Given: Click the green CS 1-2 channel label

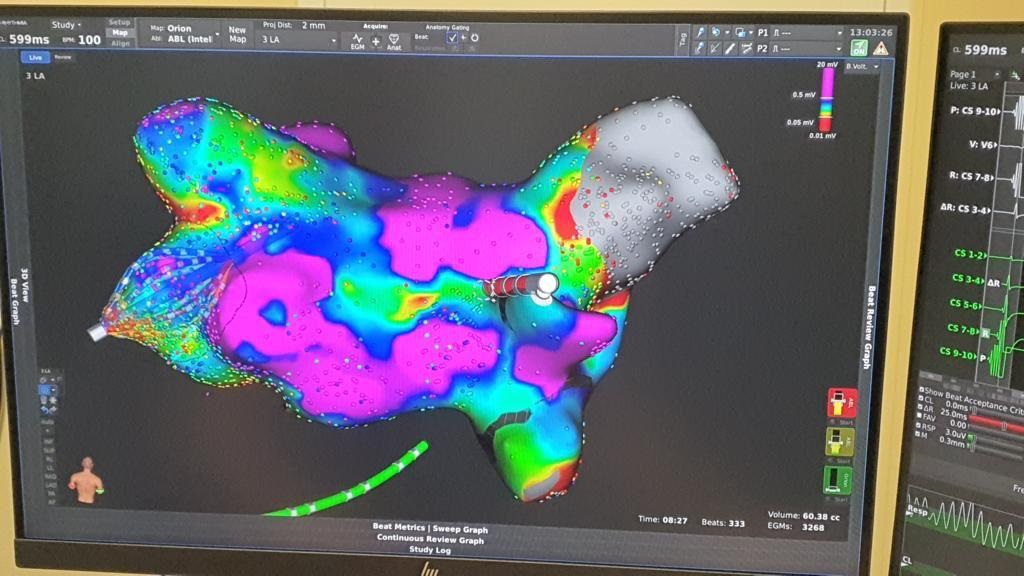Looking at the screenshot, I should pyautogui.click(x=970, y=253).
